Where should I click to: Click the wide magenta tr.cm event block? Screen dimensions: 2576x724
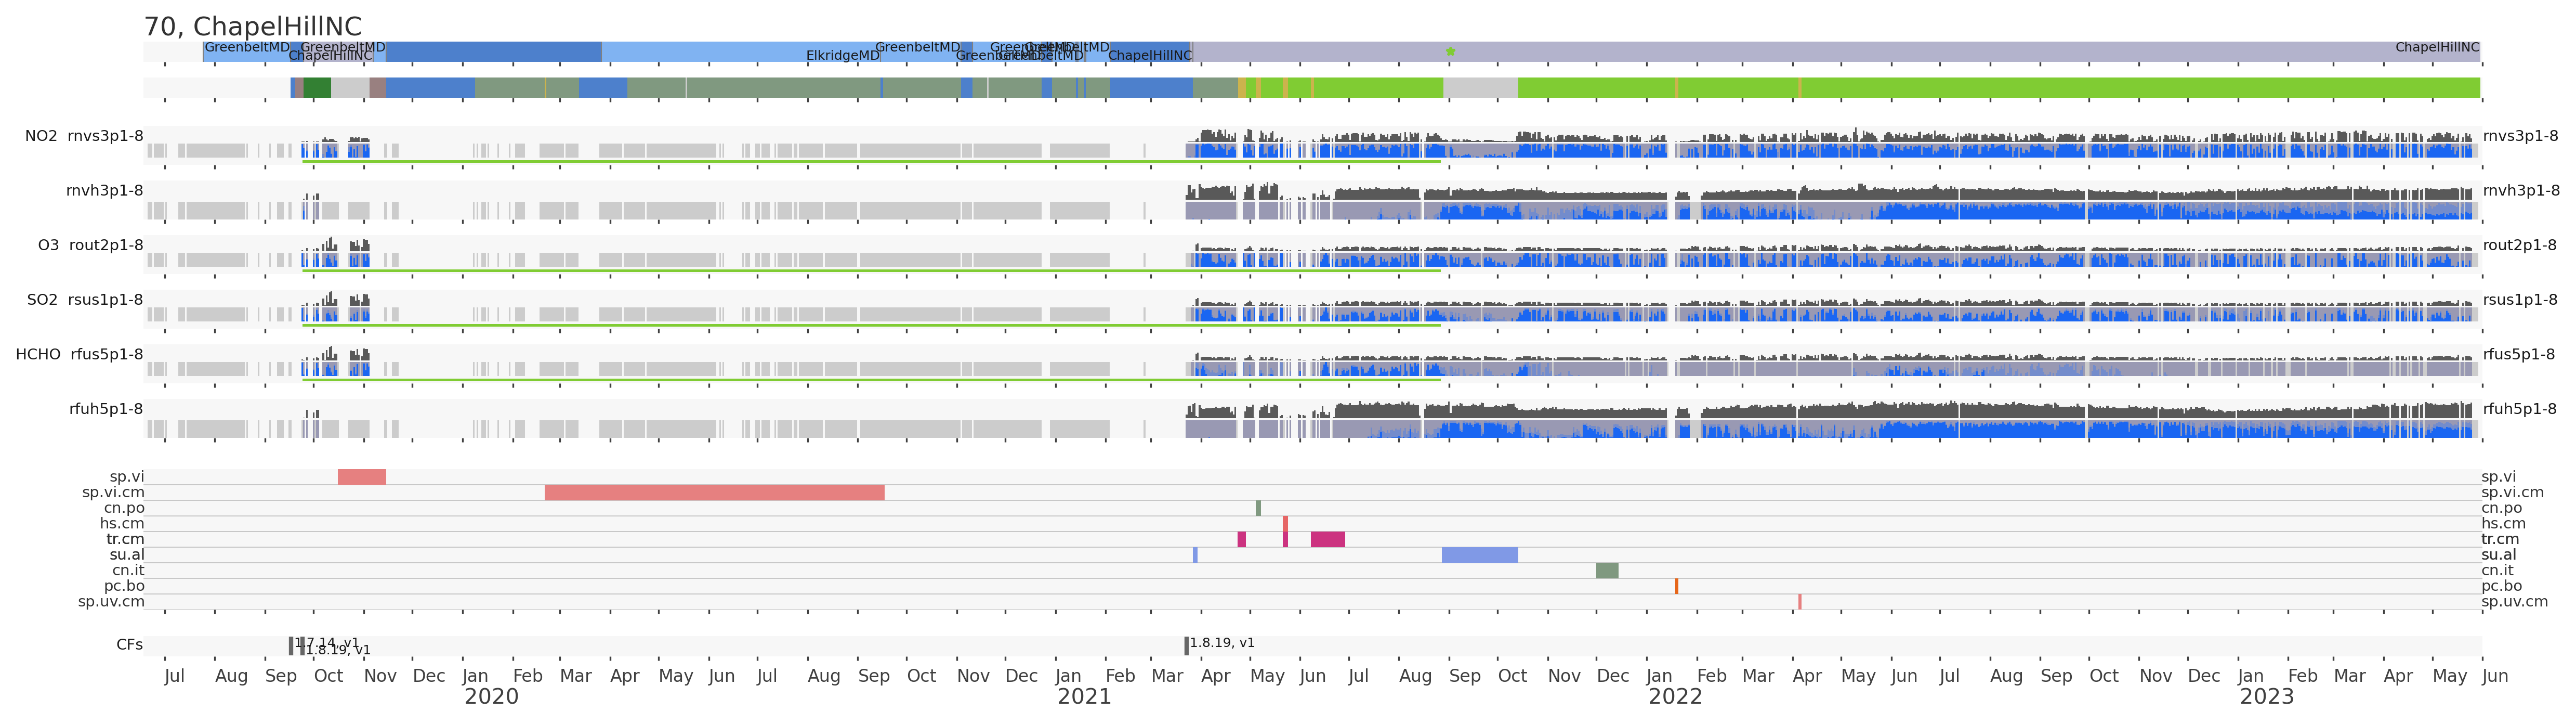point(1327,540)
